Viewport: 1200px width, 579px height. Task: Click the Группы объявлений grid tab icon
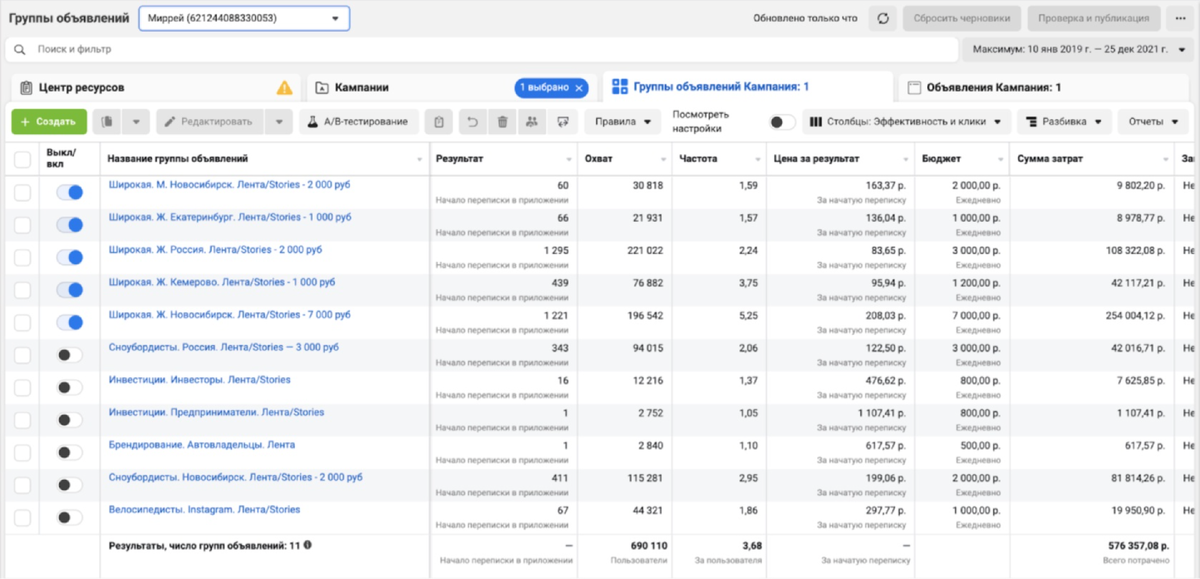click(619, 87)
